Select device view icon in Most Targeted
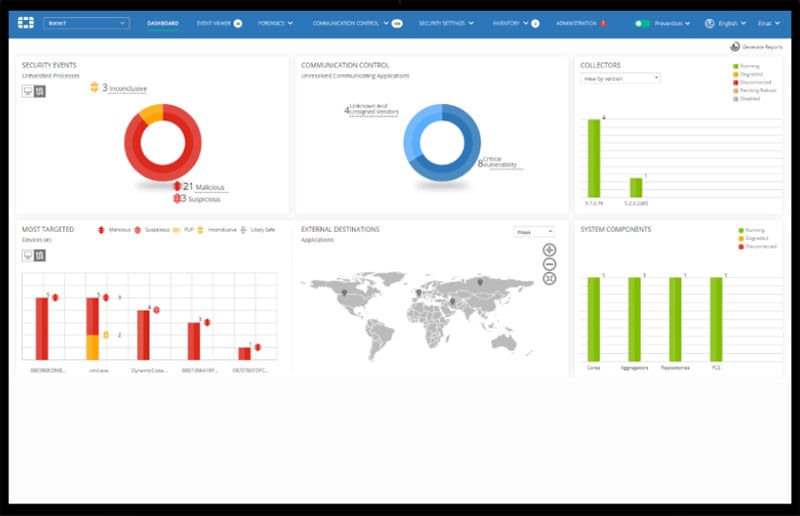 coord(29,255)
